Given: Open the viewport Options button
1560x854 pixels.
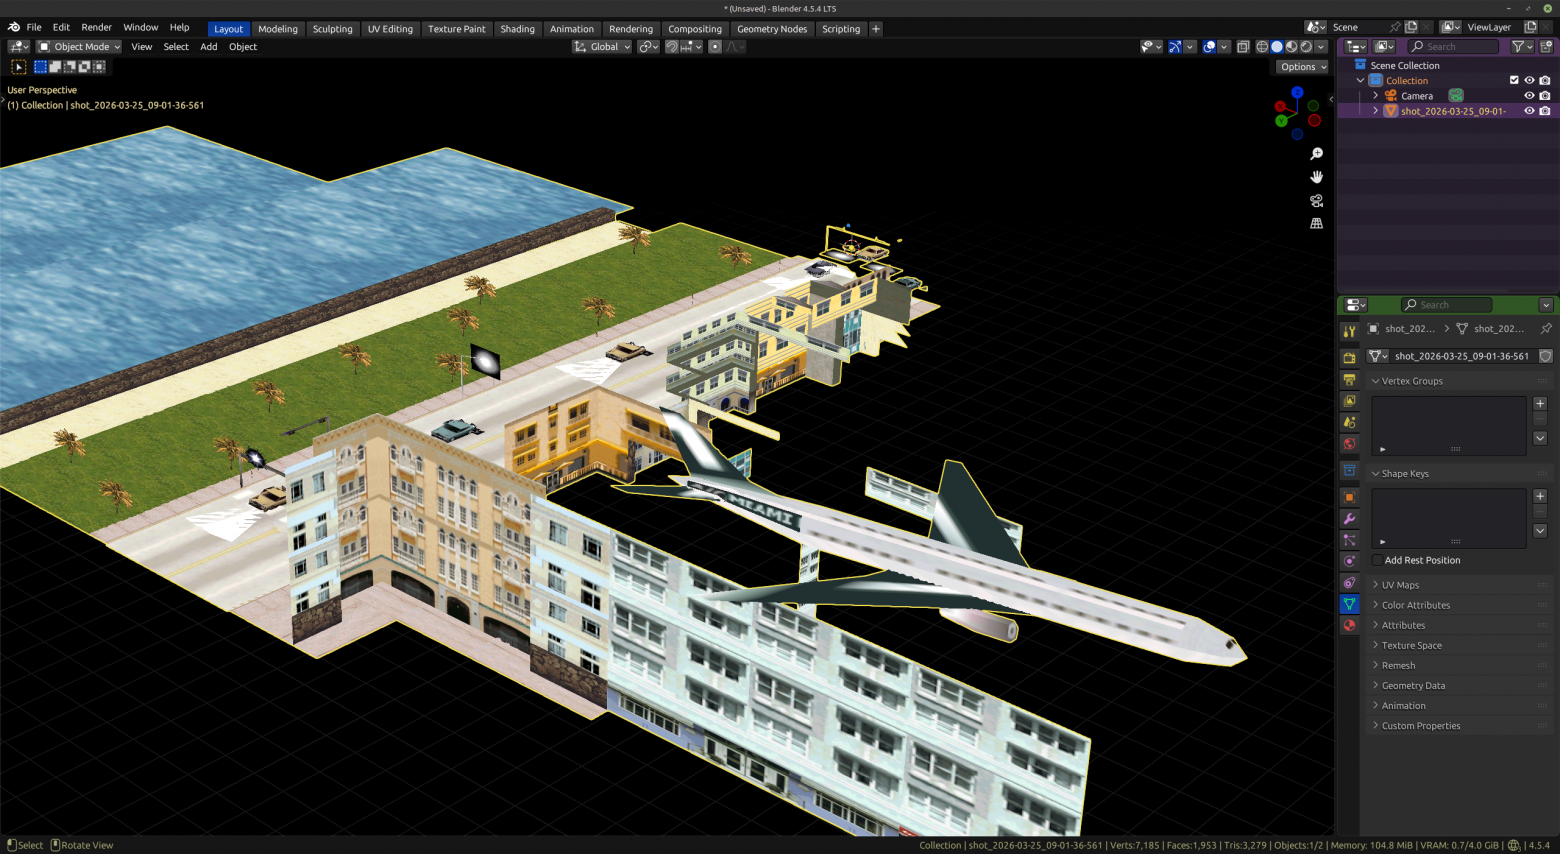Looking at the screenshot, I should pyautogui.click(x=1302, y=67).
